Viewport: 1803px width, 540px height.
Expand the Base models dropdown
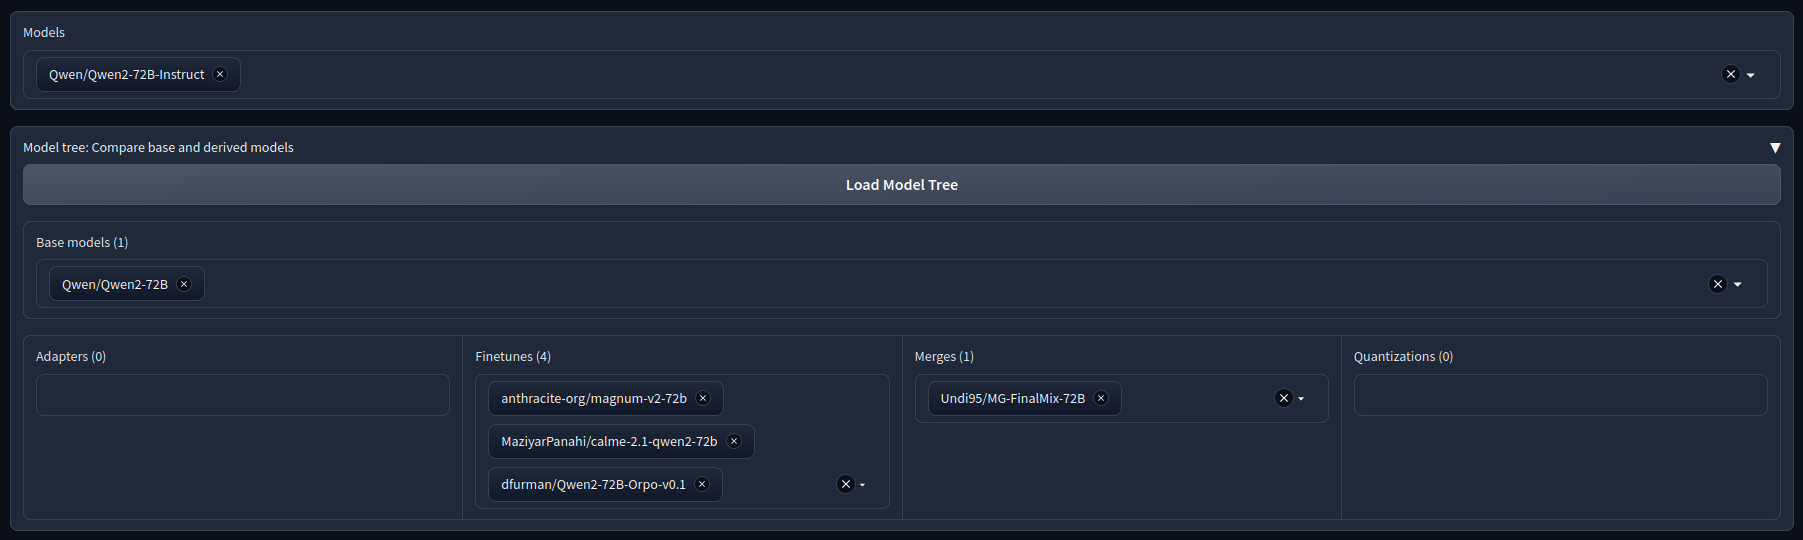point(1738,285)
